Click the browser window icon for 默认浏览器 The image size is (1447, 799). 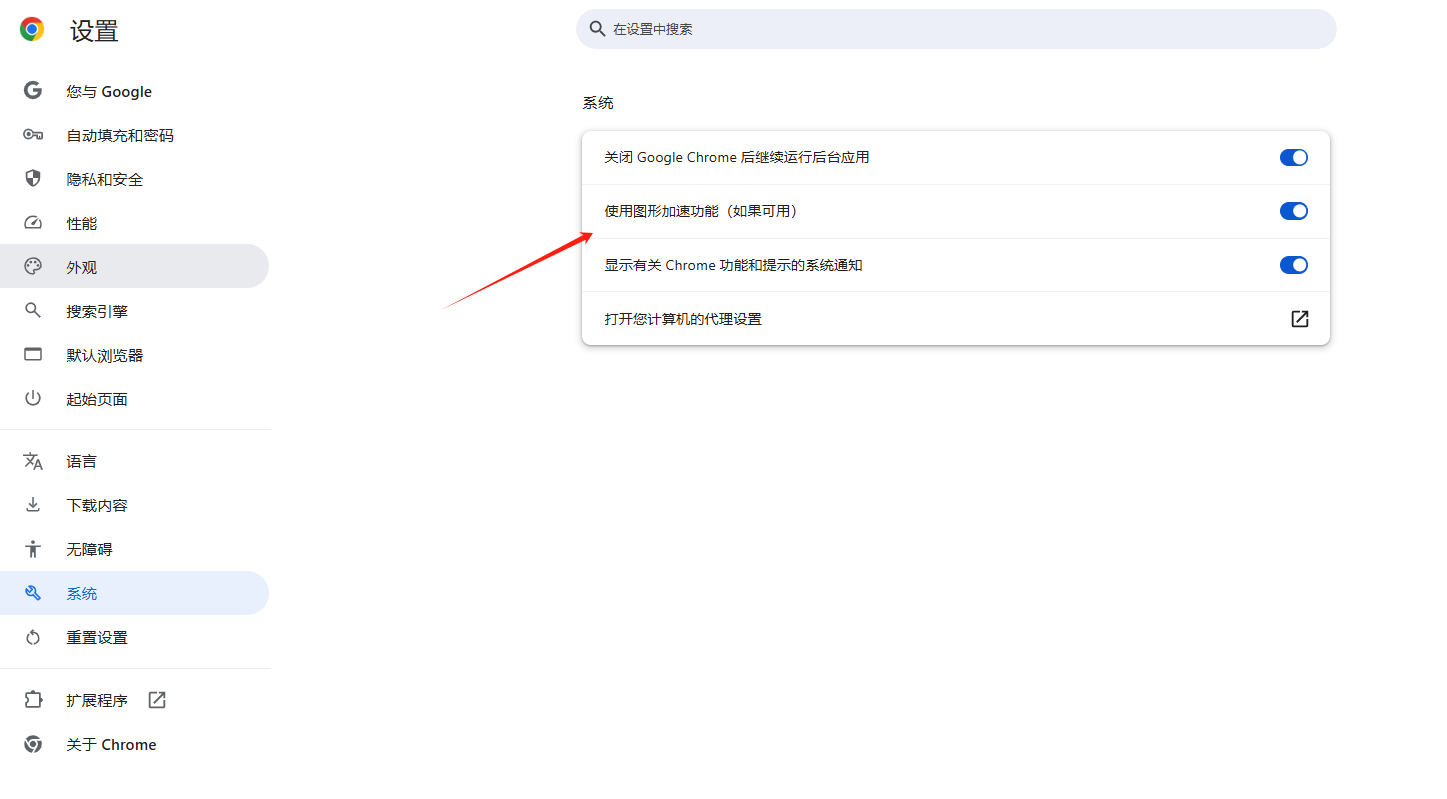coord(33,355)
